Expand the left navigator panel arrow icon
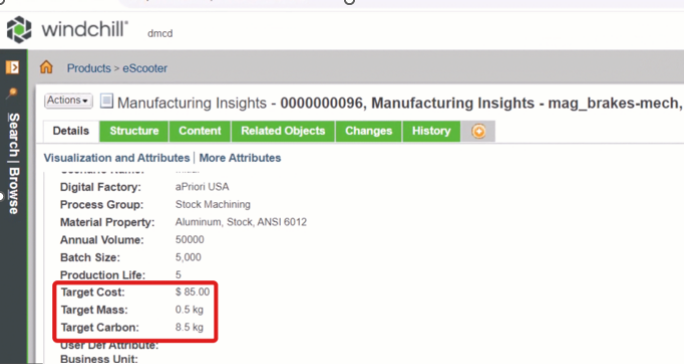Viewport: 684px width, 364px height. [x=12, y=67]
